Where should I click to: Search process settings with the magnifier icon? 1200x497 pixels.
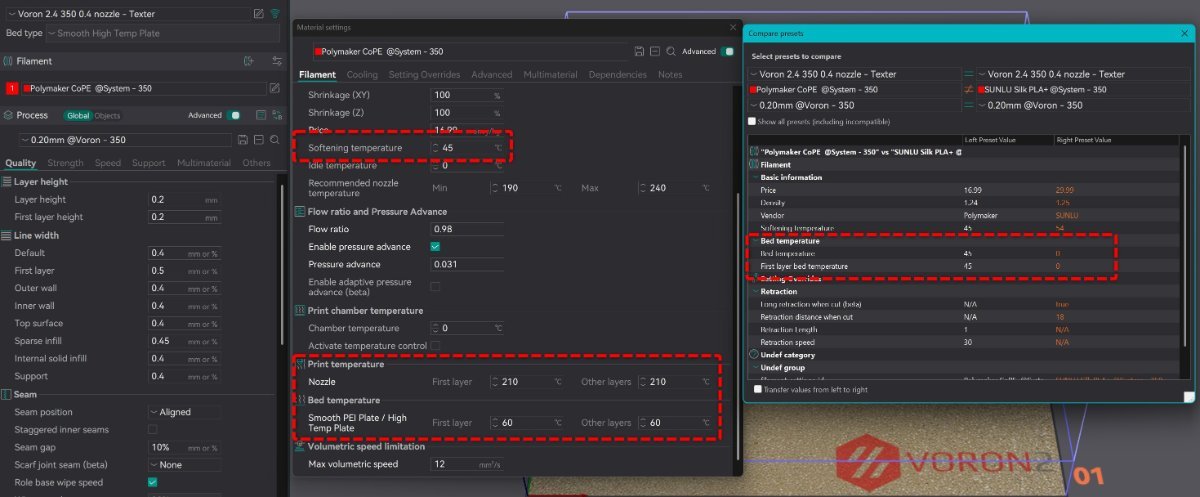click(275, 140)
